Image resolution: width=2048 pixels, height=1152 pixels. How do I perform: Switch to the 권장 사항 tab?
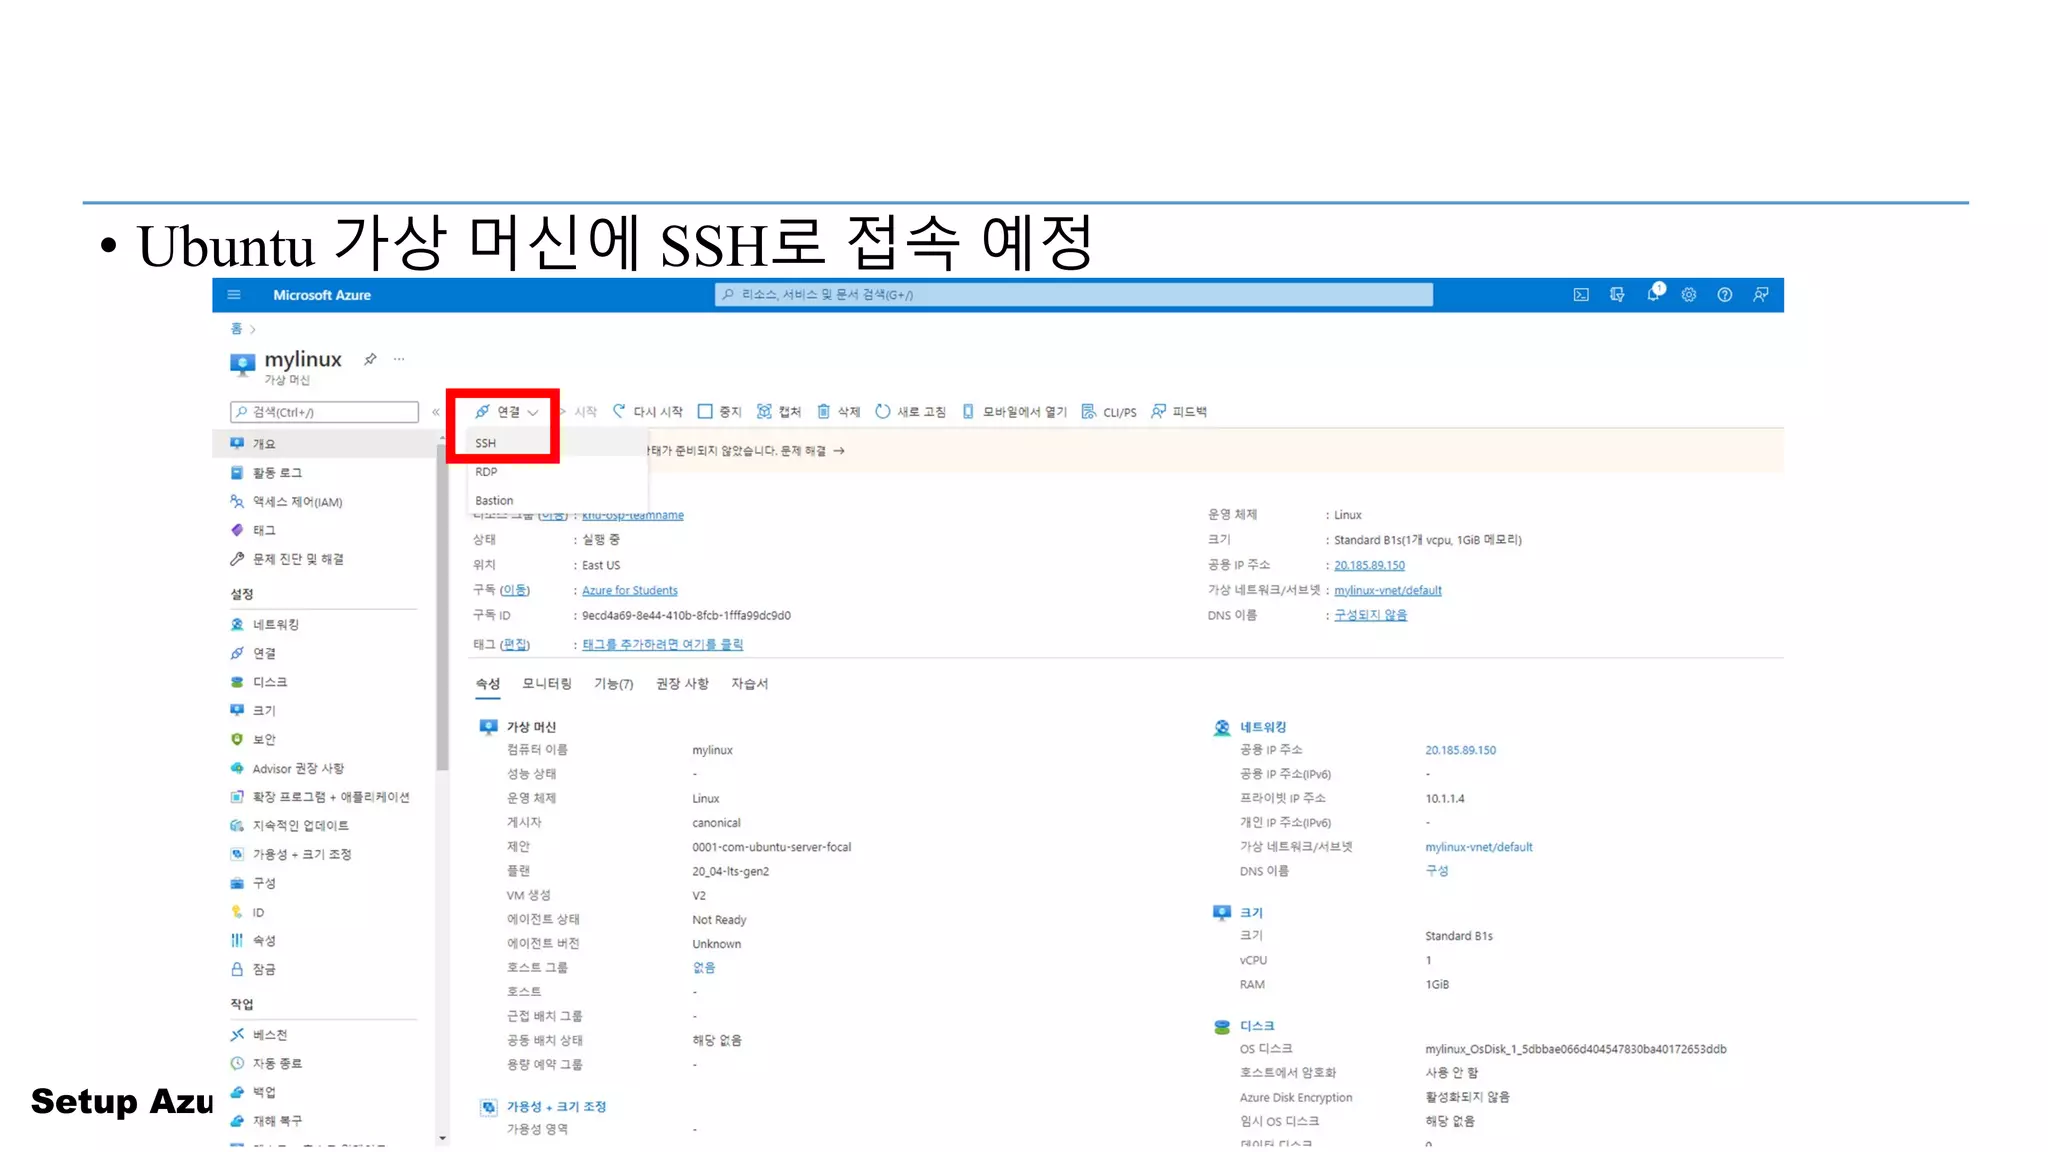pyautogui.click(x=682, y=684)
